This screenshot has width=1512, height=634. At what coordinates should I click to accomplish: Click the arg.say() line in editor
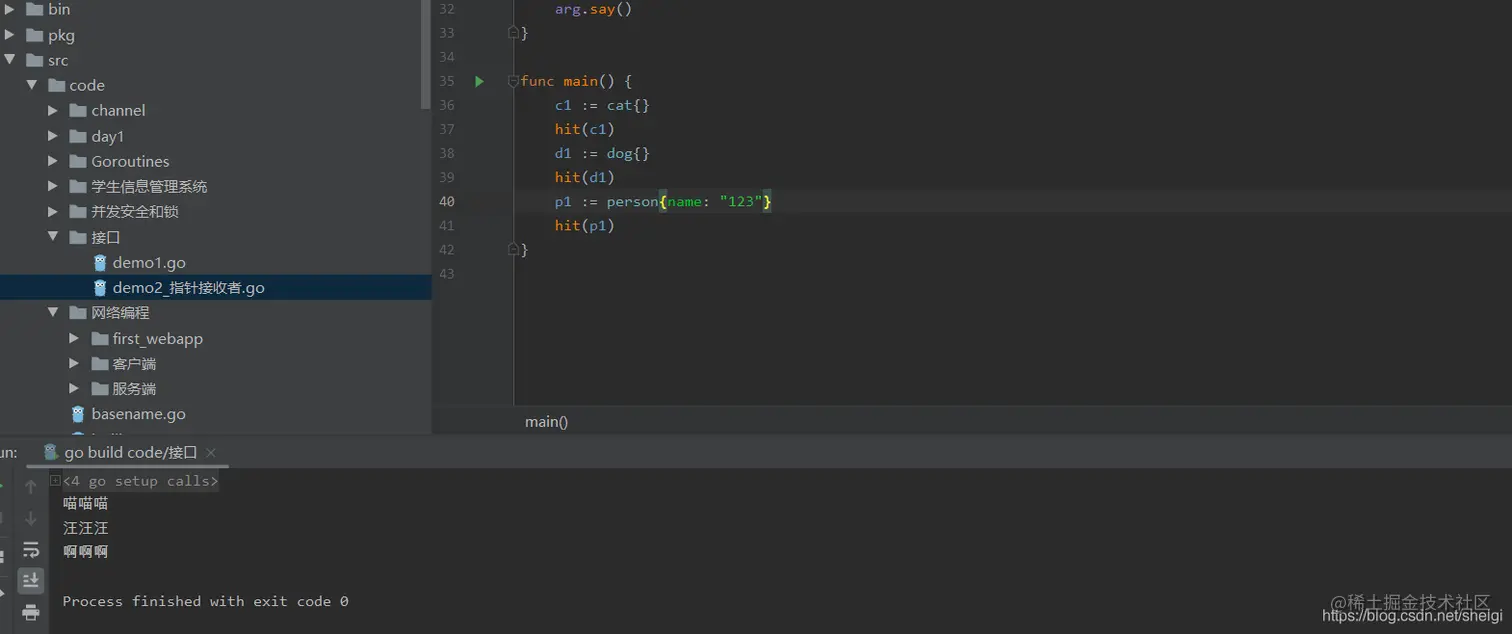(593, 9)
